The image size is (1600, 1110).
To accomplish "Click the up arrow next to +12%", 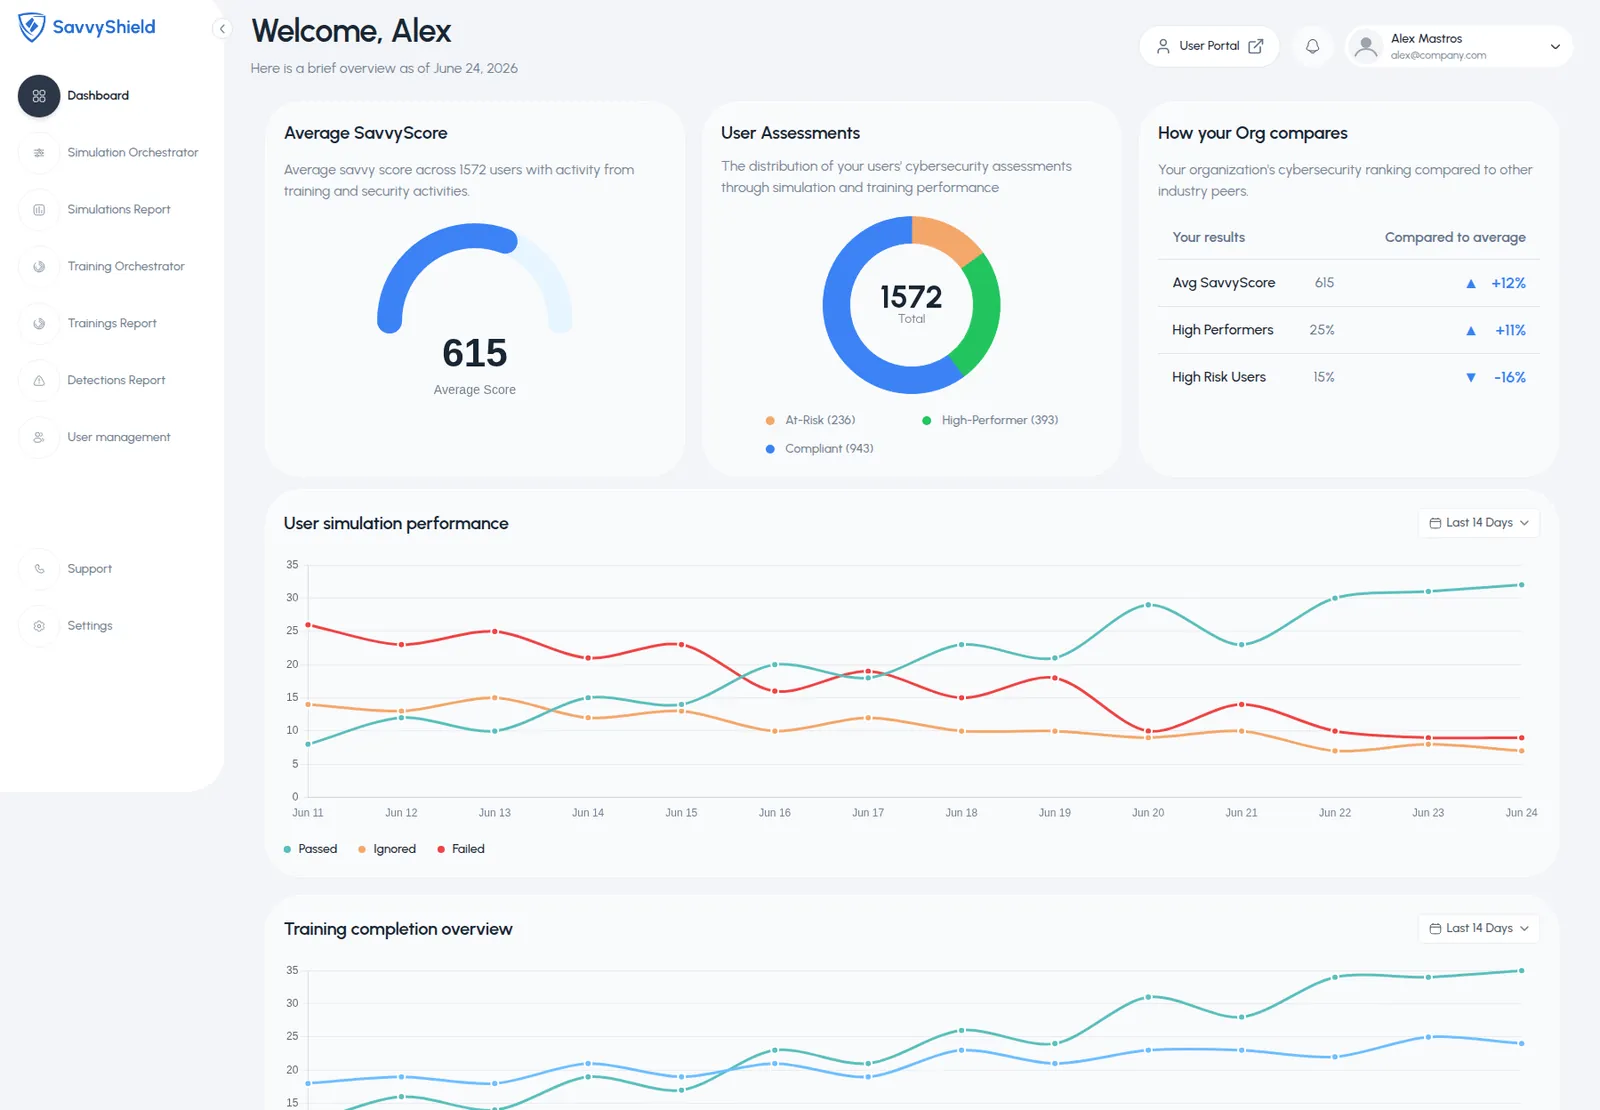I will click(1471, 284).
